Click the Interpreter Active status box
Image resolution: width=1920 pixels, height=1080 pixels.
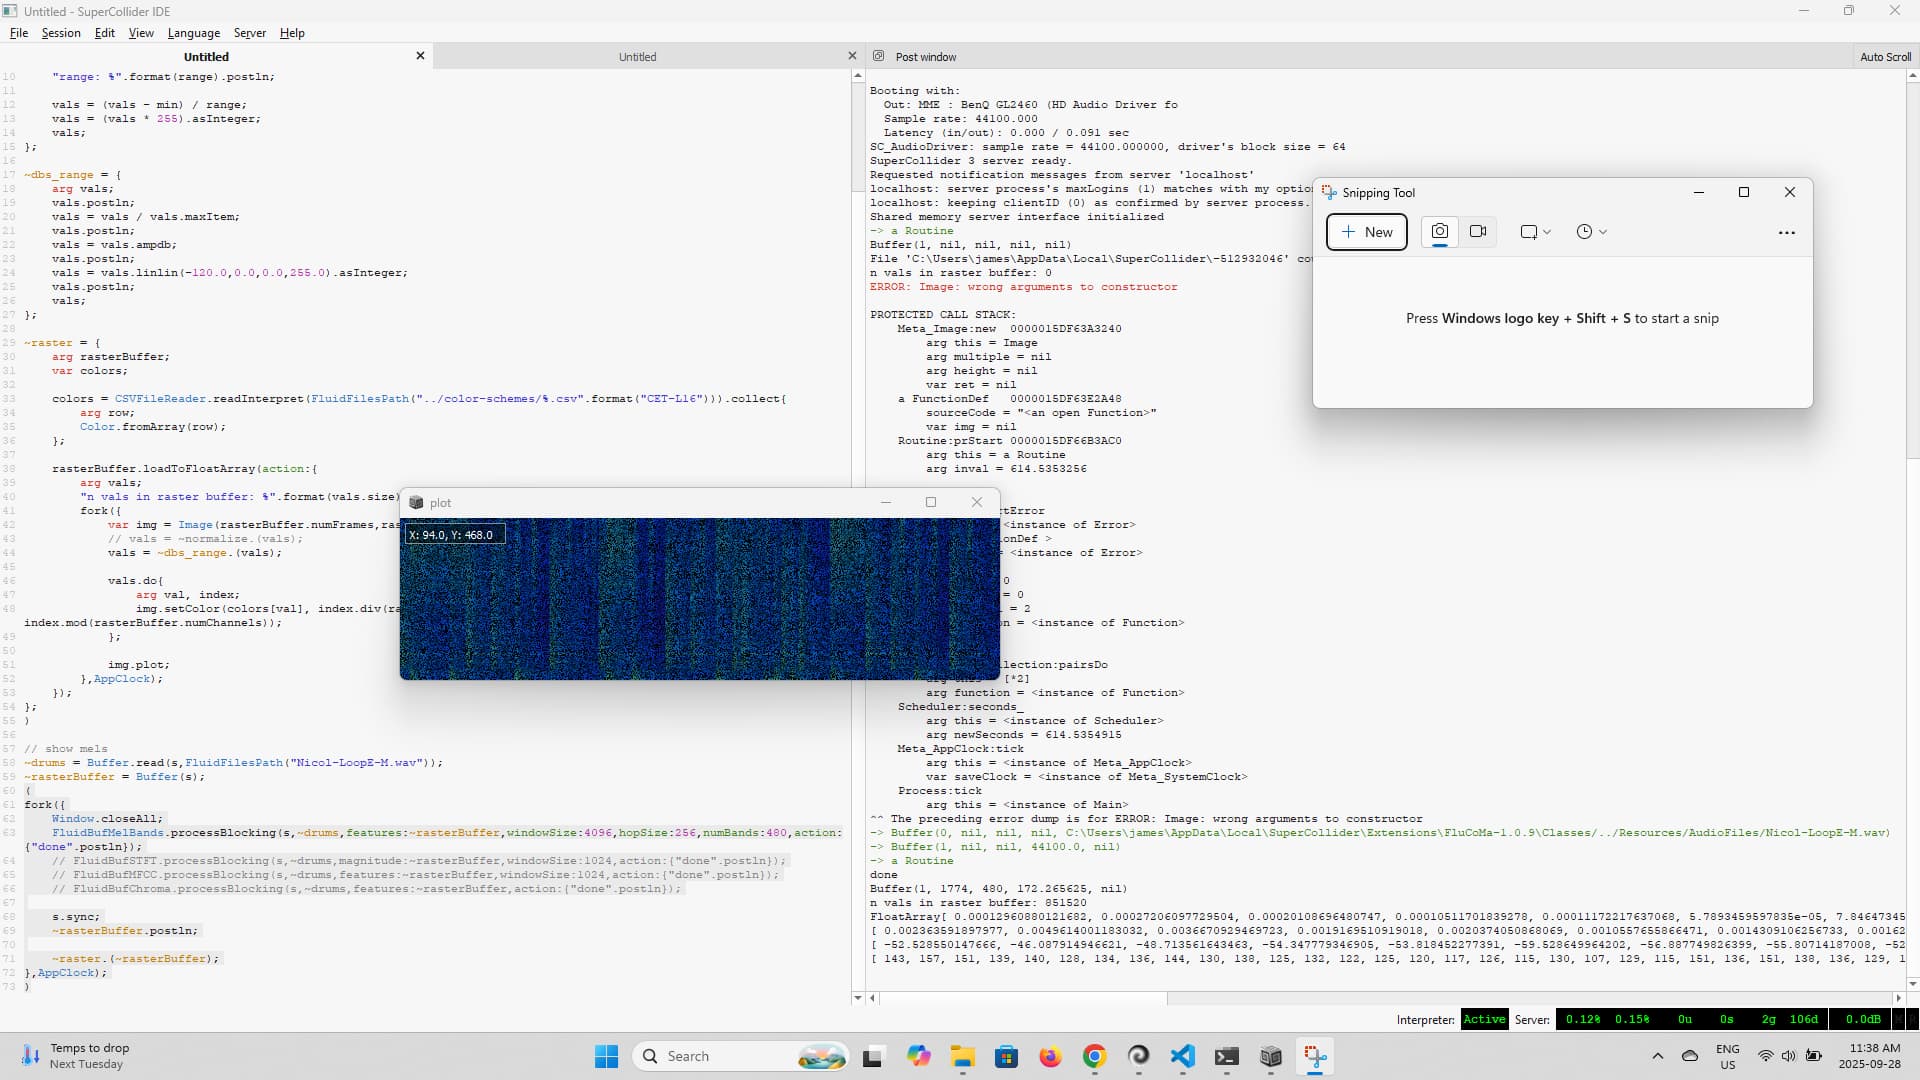(1483, 1019)
